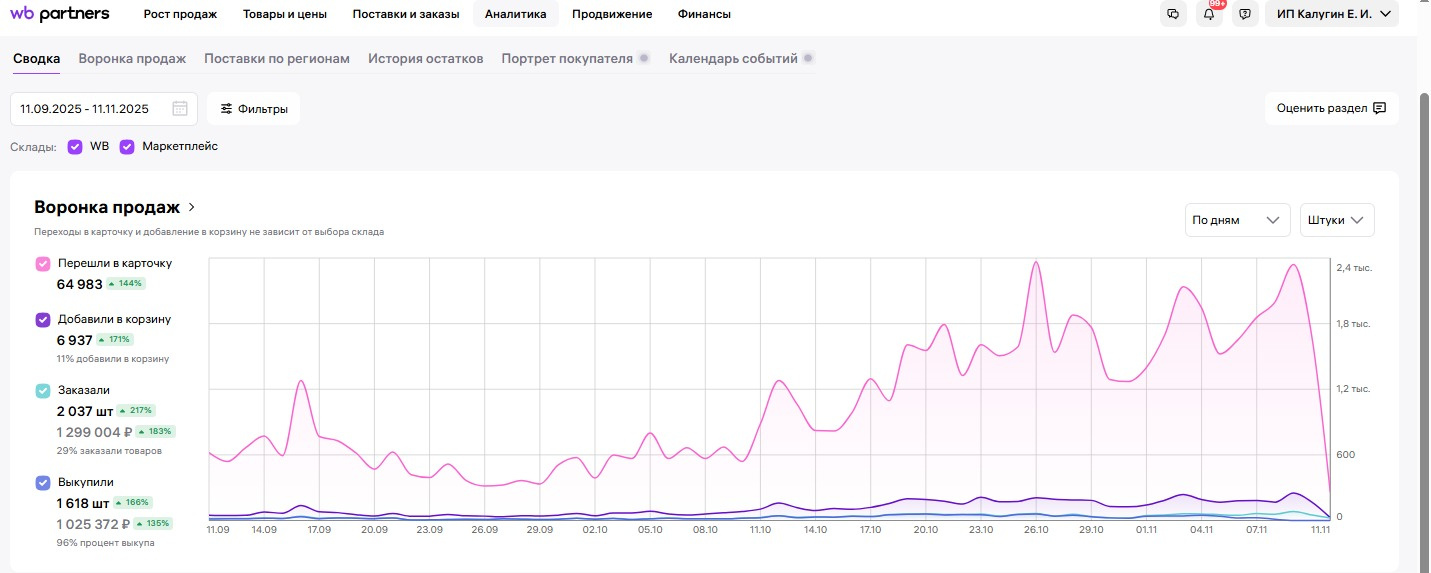This screenshot has height=573, width=1431.
Task: Click the arrow next to Воронка продаж heading
Action: [x=192, y=207]
